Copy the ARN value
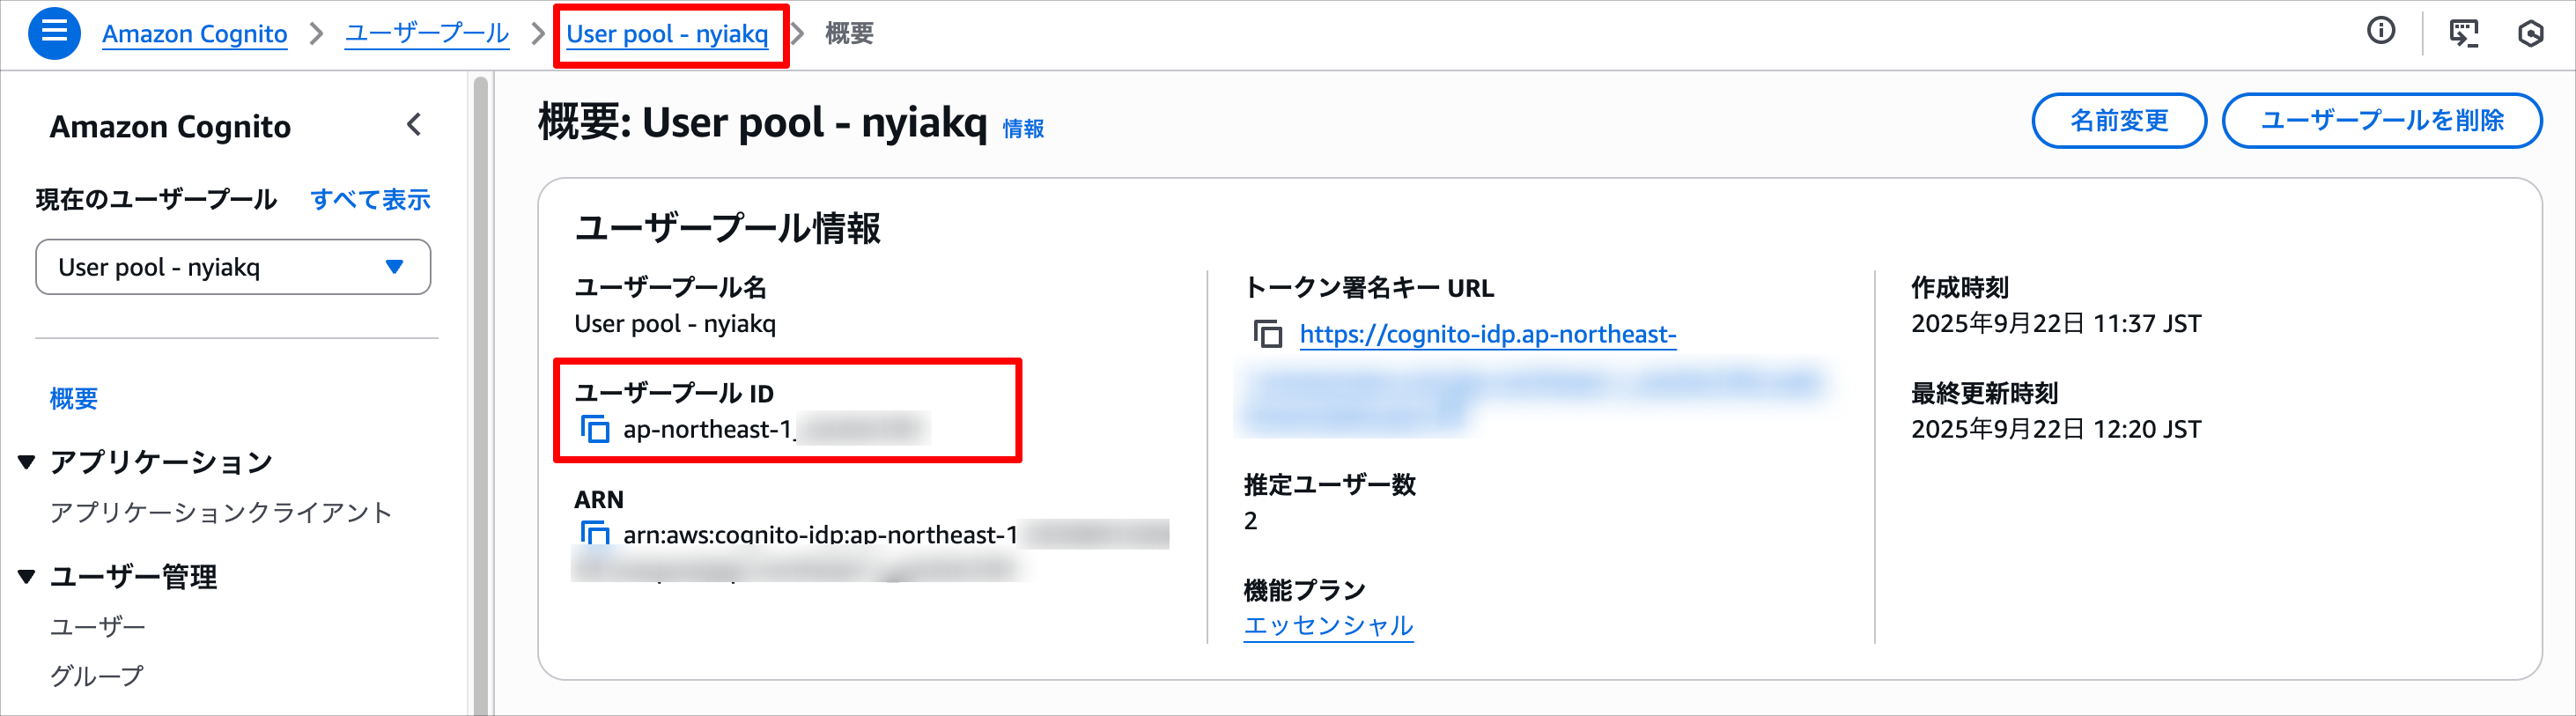This screenshot has width=2576, height=716. point(595,533)
